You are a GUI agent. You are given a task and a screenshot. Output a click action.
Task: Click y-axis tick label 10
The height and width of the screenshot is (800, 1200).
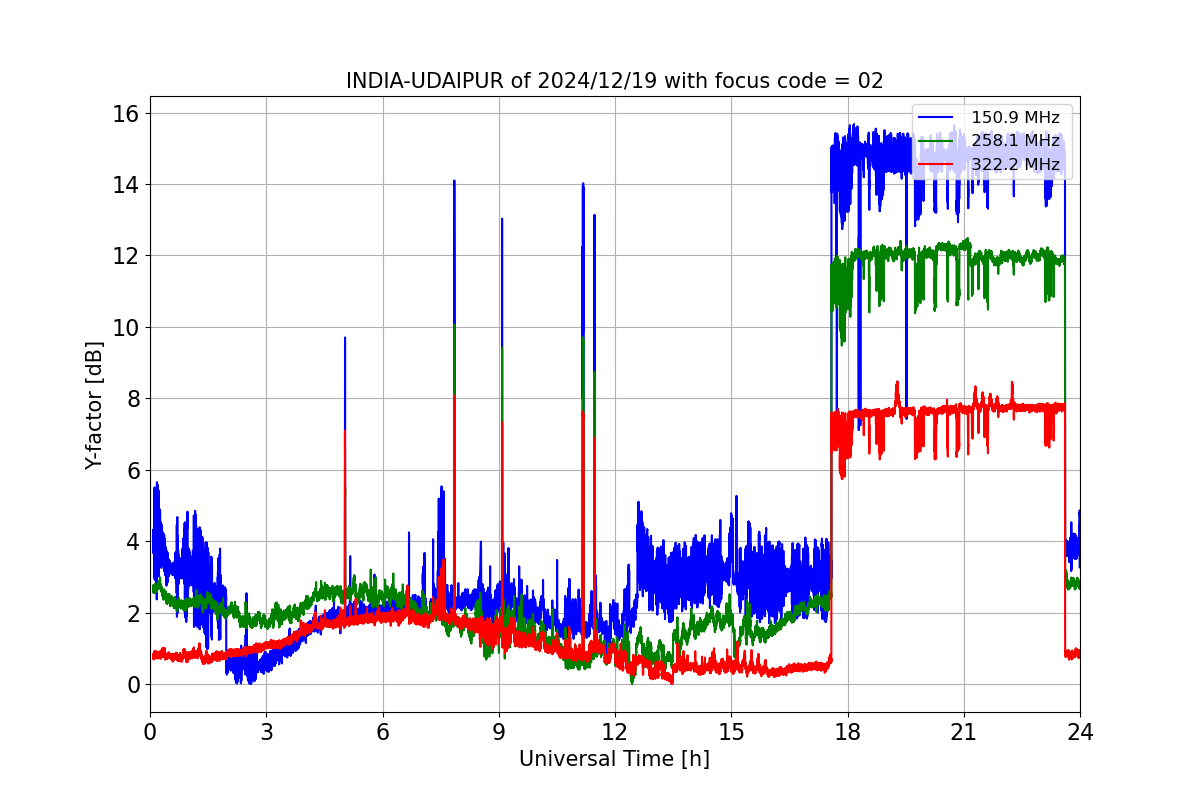(x=127, y=328)
